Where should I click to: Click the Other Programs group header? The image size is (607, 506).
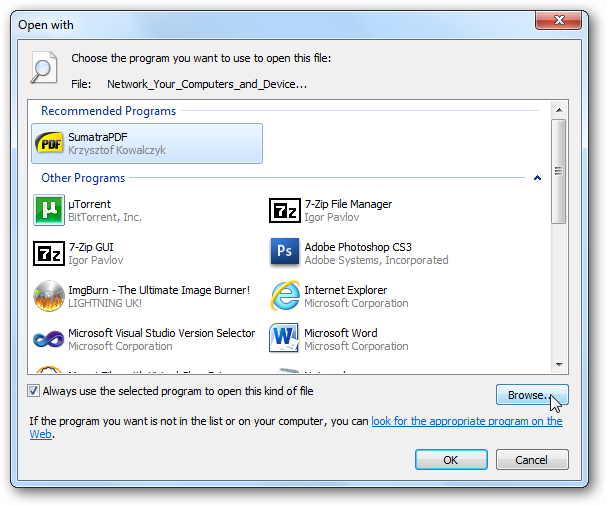click(x=83, y=178)
